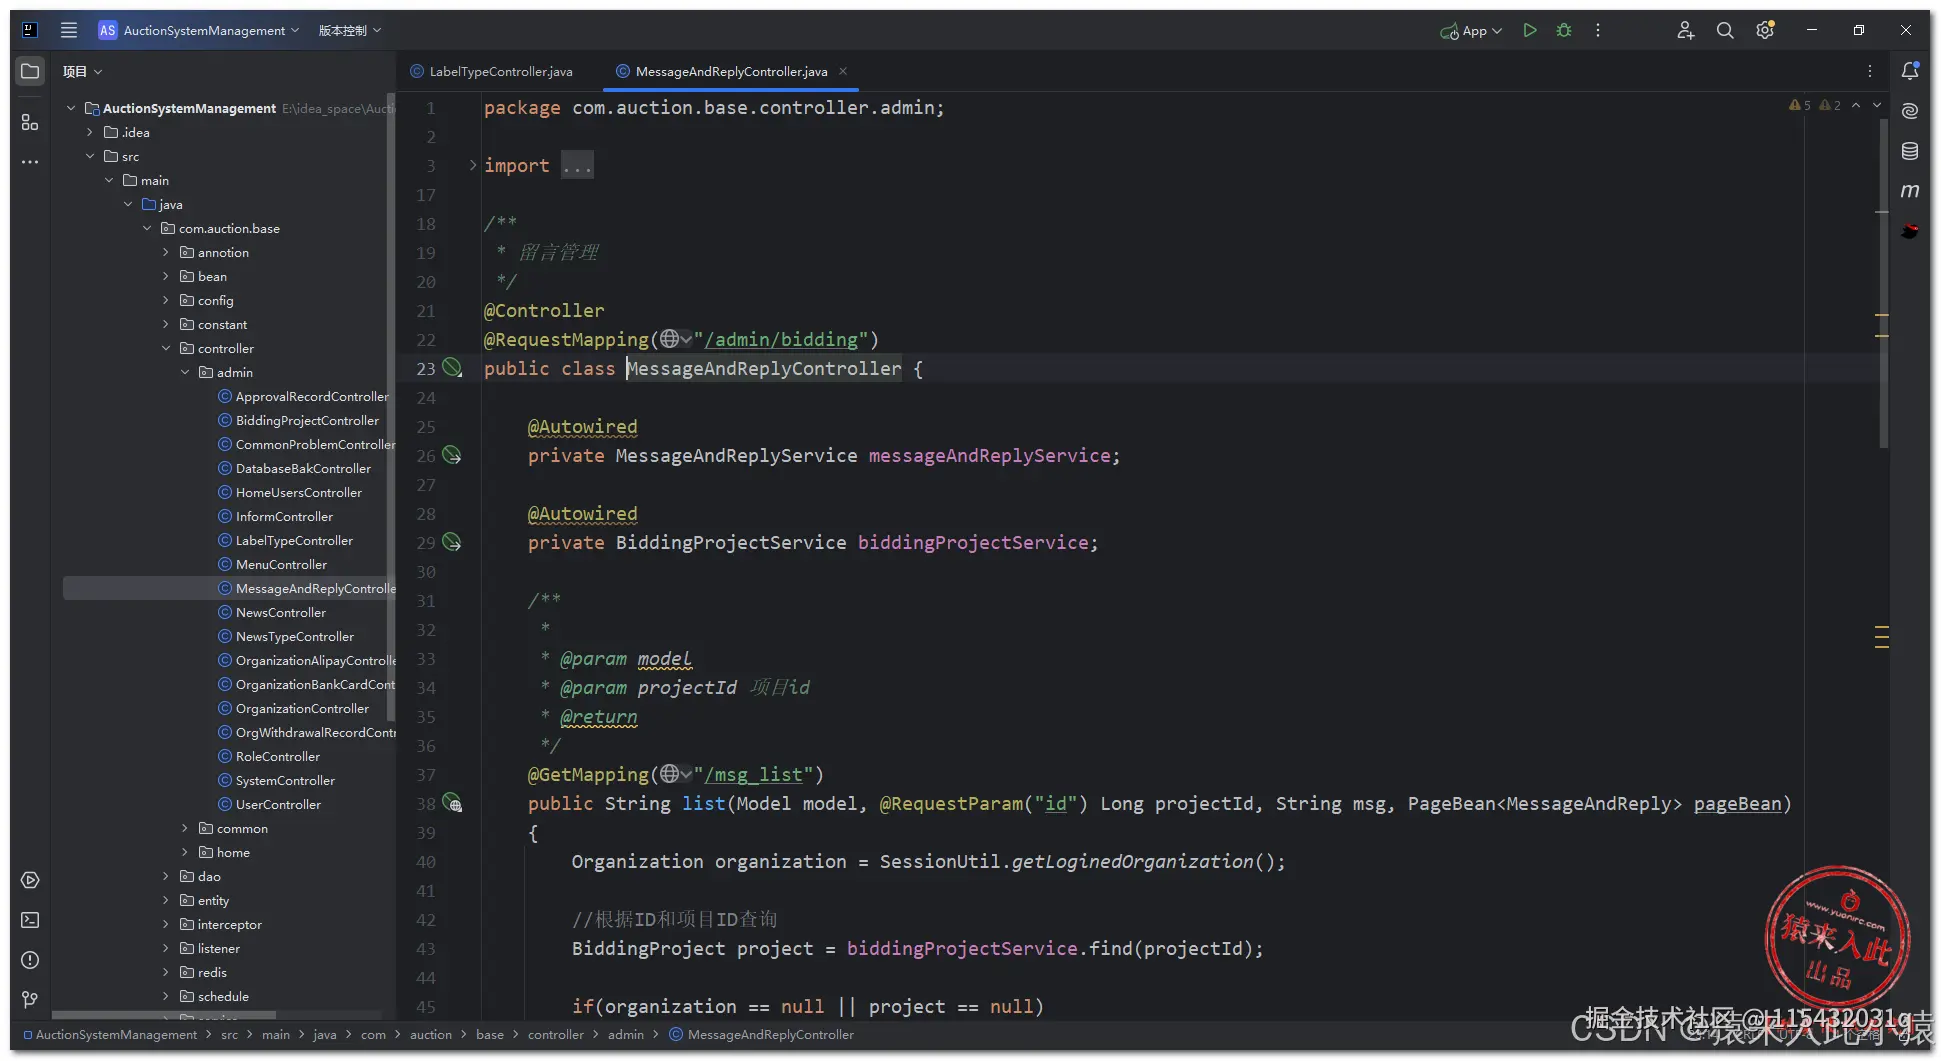Expand the folded import block
The width and height of the screenshot is (1941, 1061).
473,165
